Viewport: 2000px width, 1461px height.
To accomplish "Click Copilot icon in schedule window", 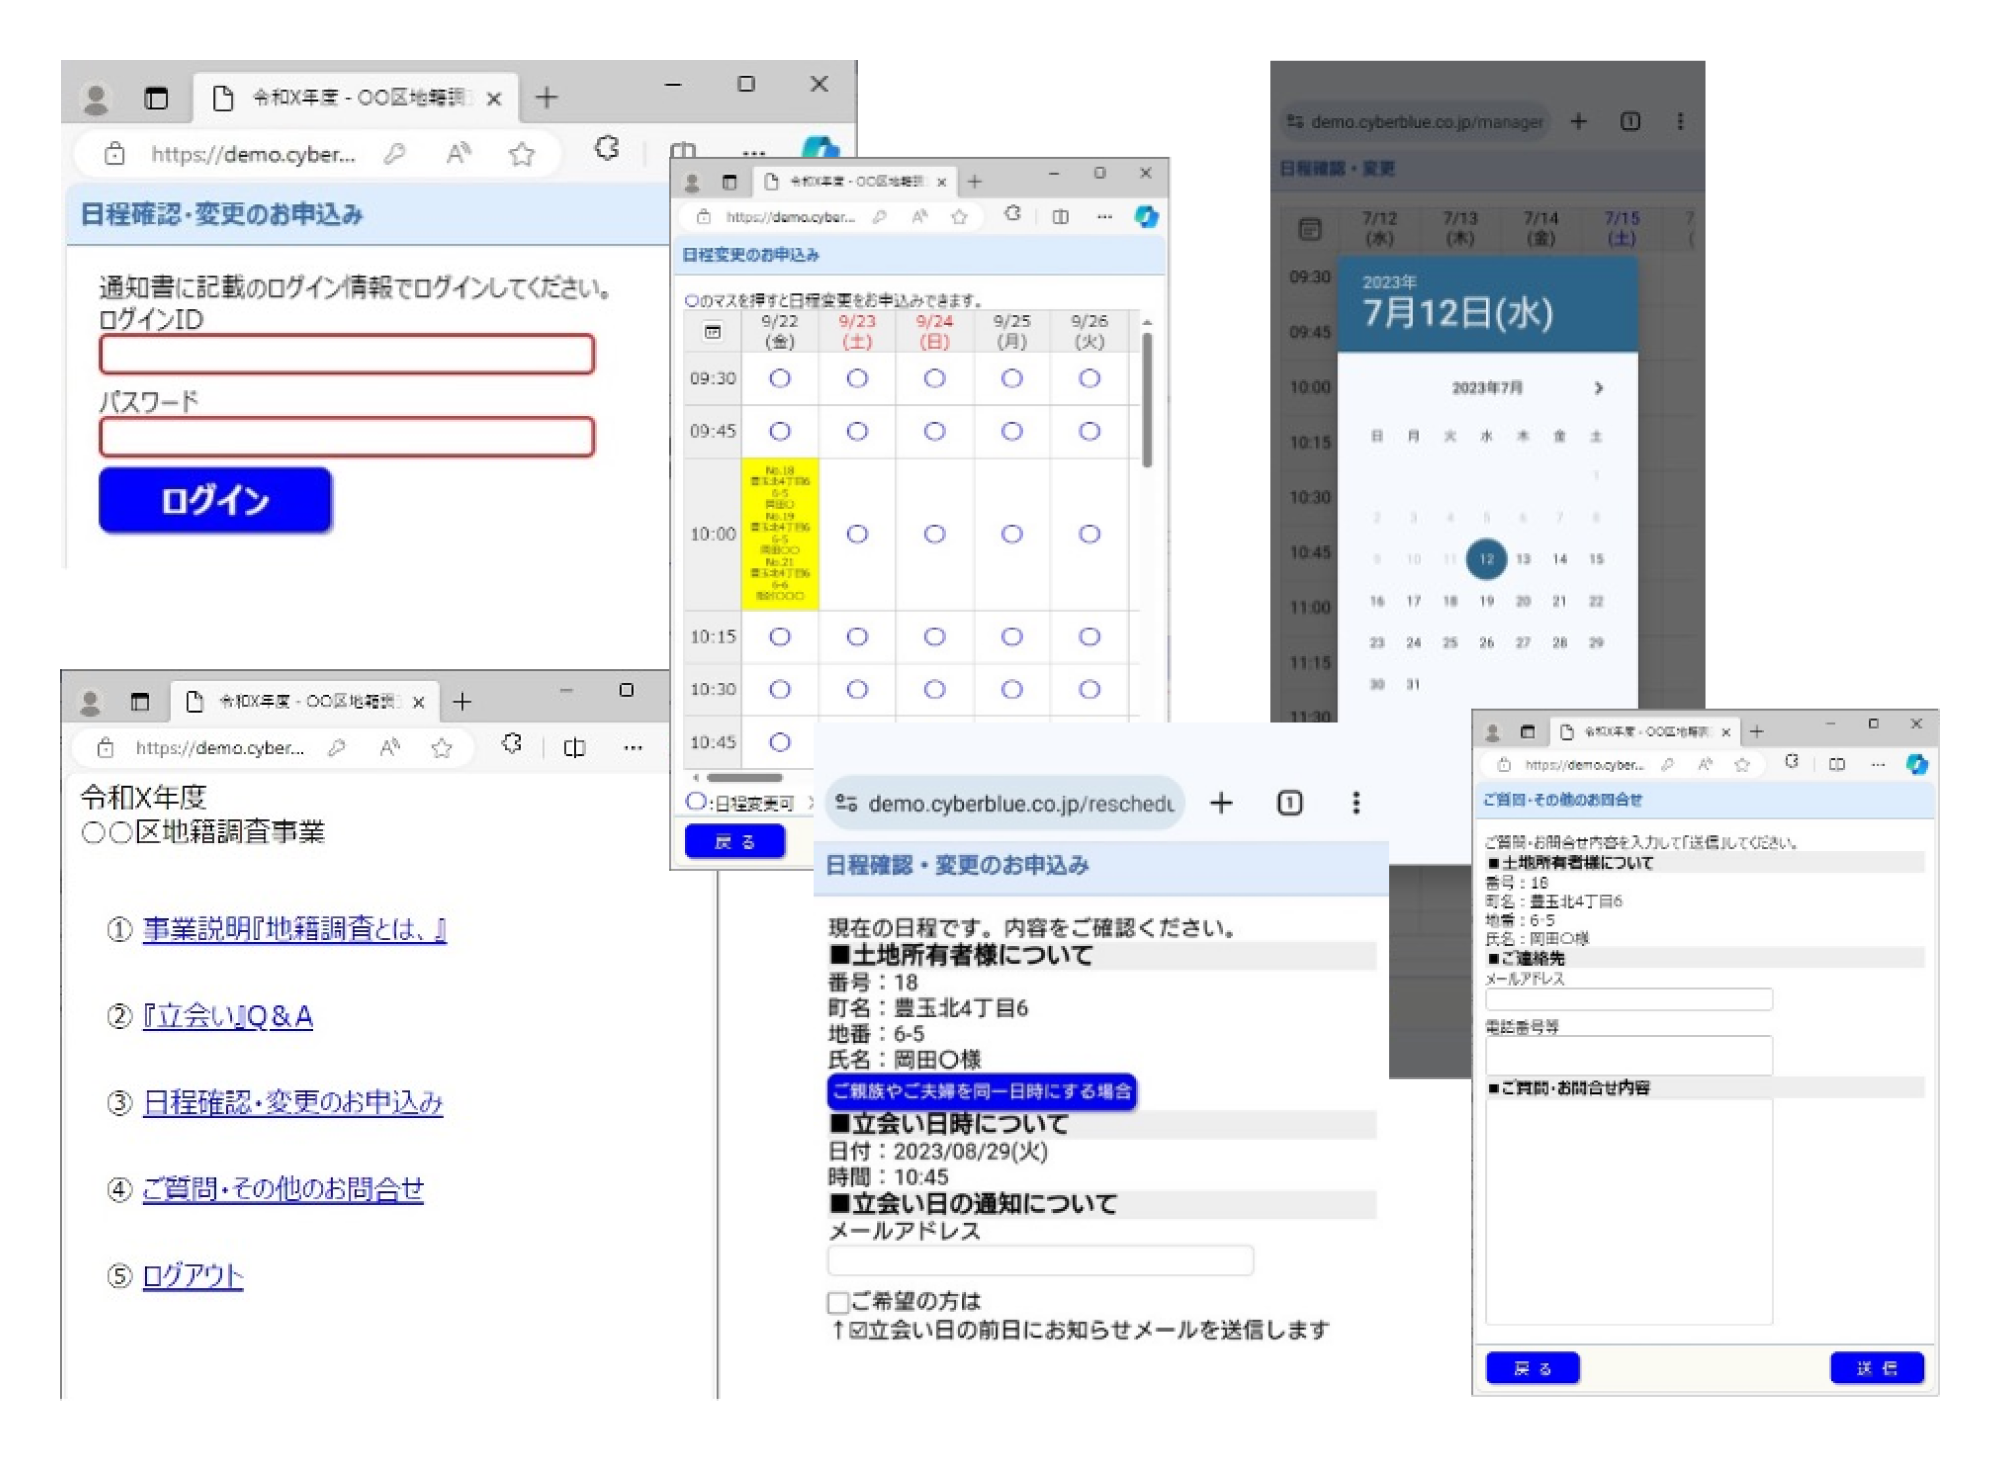I will (x=1146, y=216).
